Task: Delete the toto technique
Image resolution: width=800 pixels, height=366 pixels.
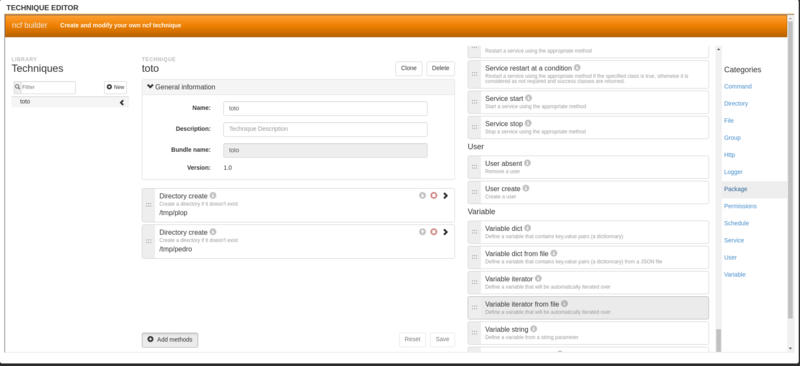Action: click(x=440, y=68)
